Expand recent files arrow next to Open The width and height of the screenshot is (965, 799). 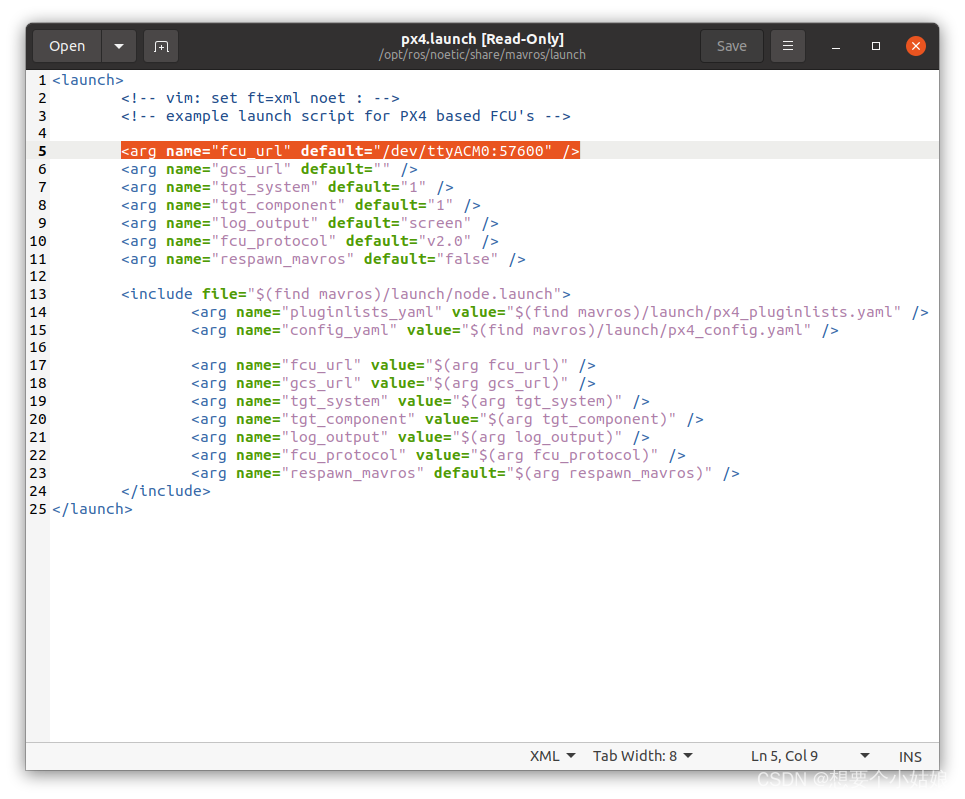click(119, 46)
